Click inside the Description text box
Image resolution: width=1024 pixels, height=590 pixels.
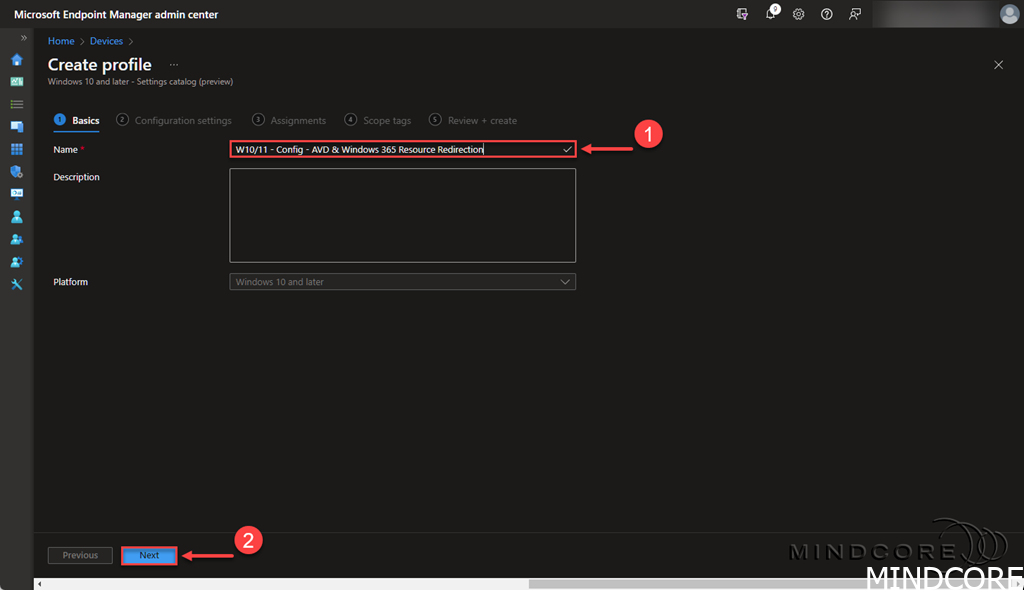(402, 215)
